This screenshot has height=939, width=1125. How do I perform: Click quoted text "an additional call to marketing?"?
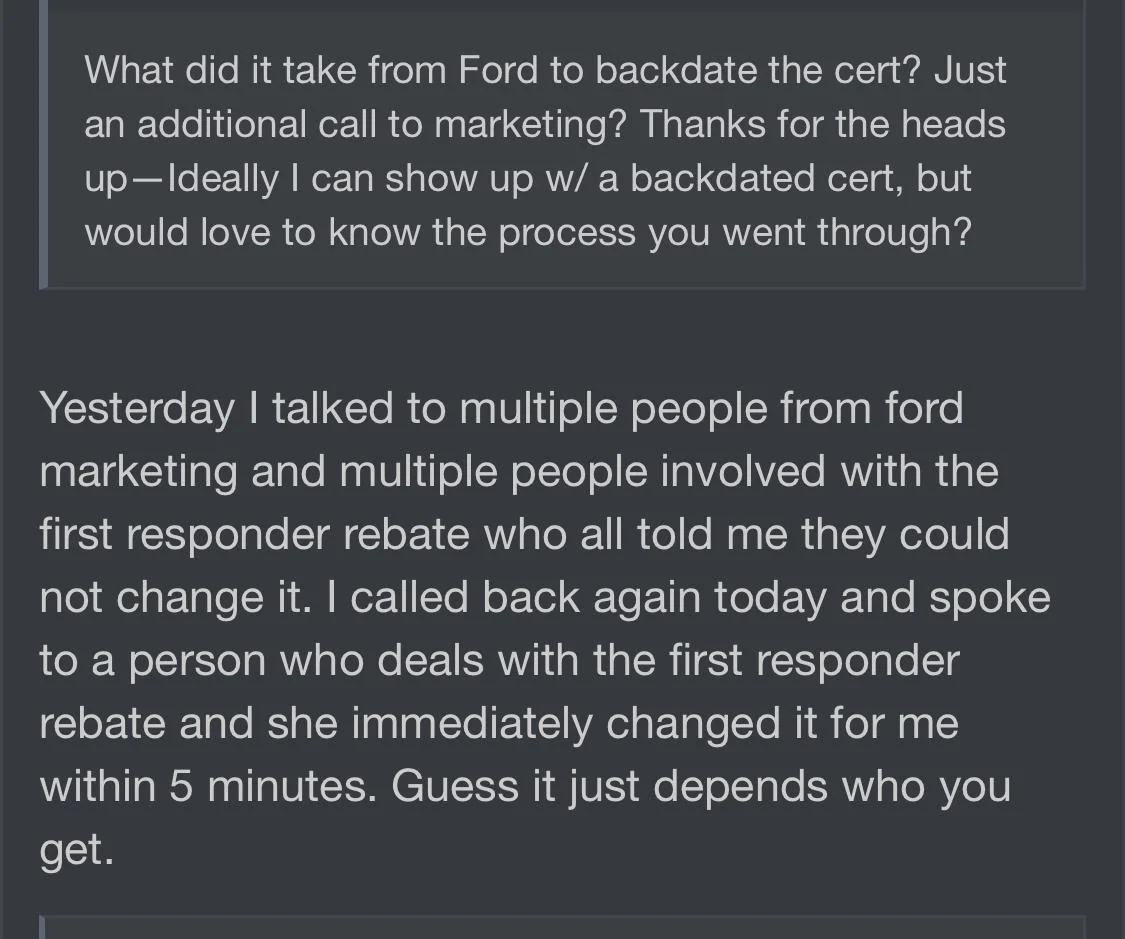(x=356, y=125)
